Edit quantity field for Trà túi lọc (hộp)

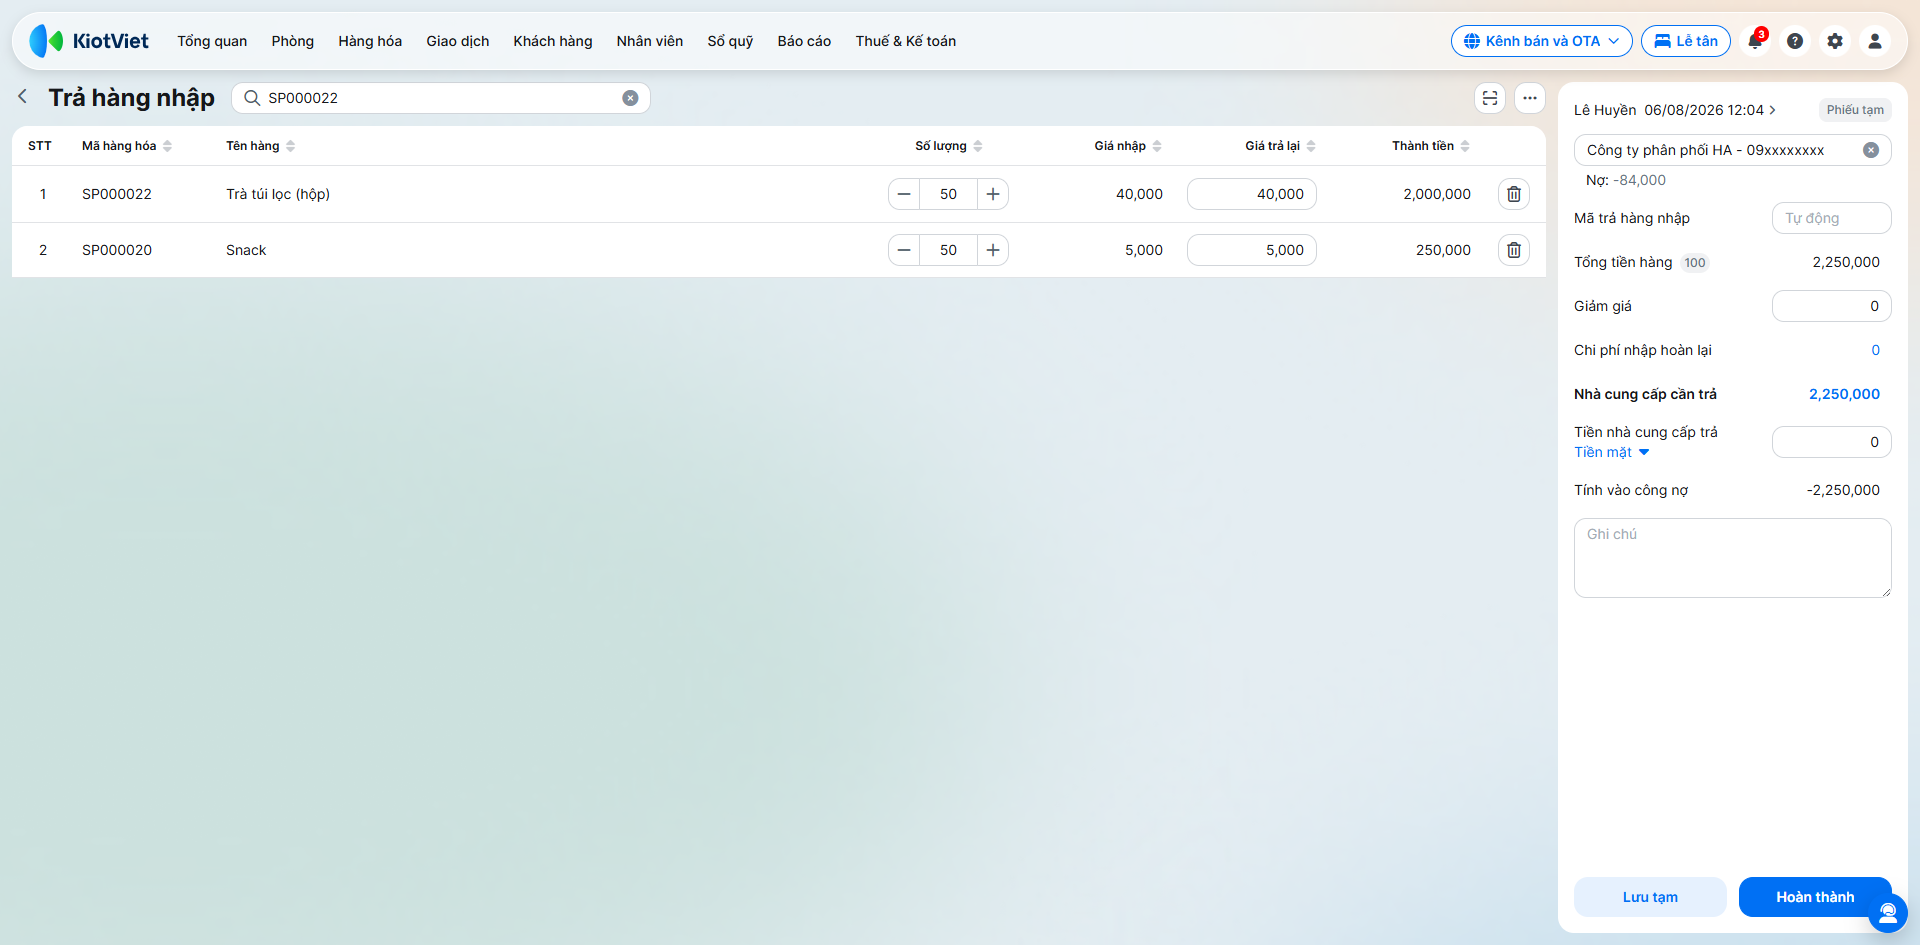(948, 194)
